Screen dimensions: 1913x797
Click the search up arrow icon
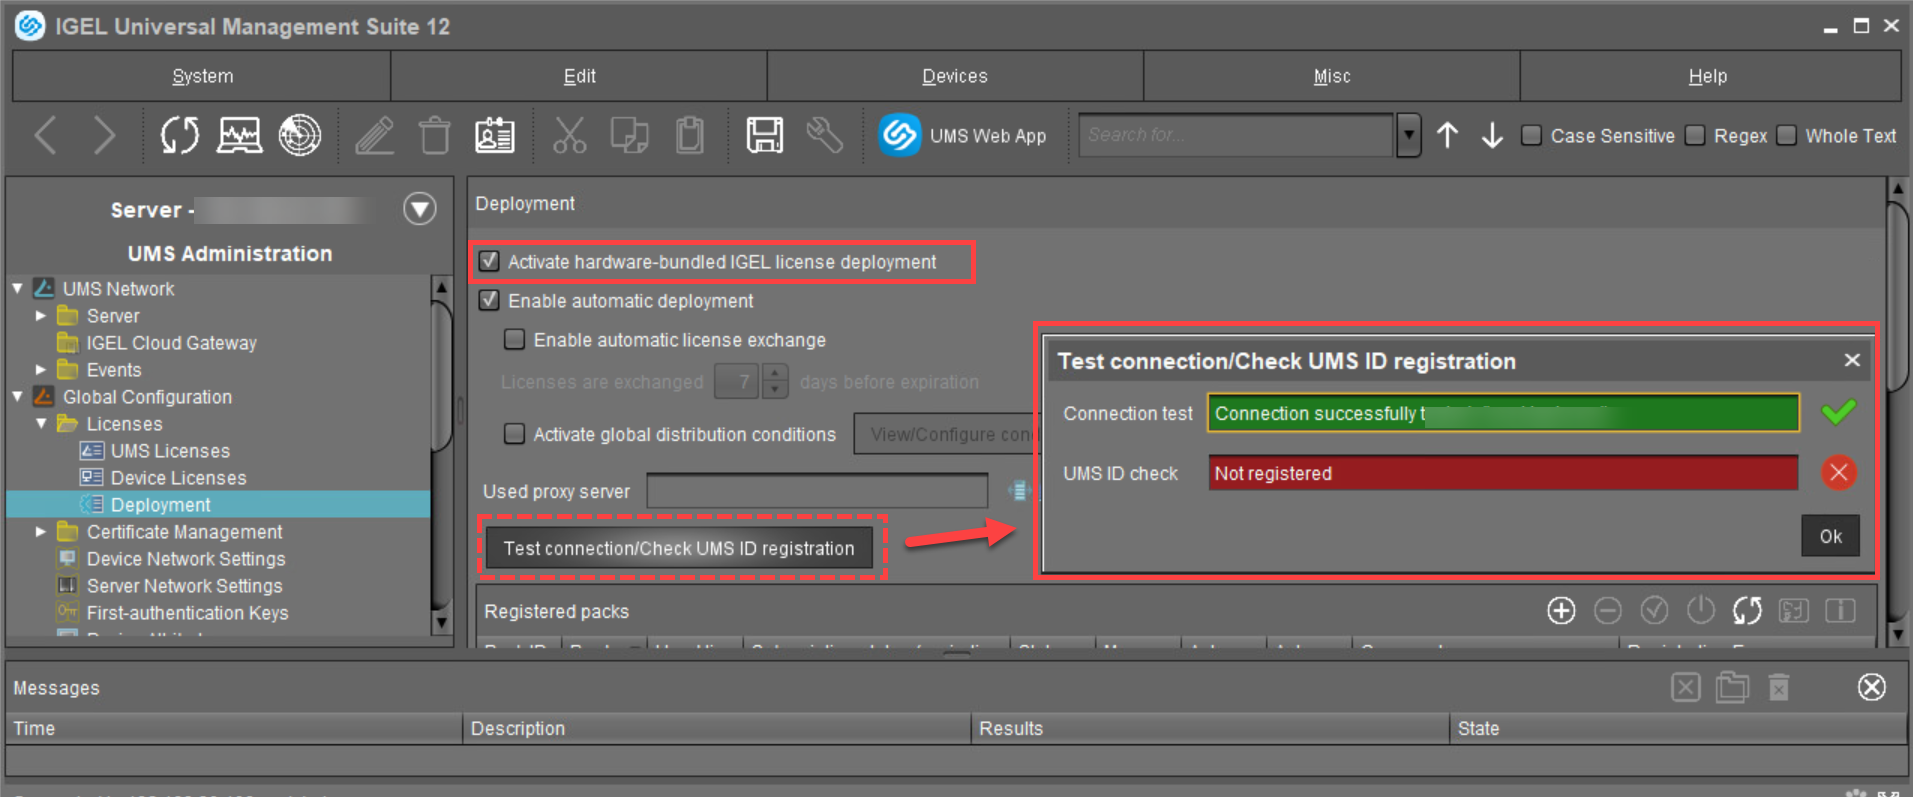[x=1447, y=135]
